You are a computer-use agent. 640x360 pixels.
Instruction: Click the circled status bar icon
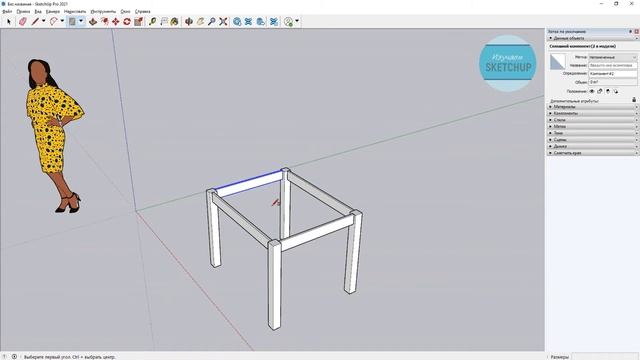point(14,356)
